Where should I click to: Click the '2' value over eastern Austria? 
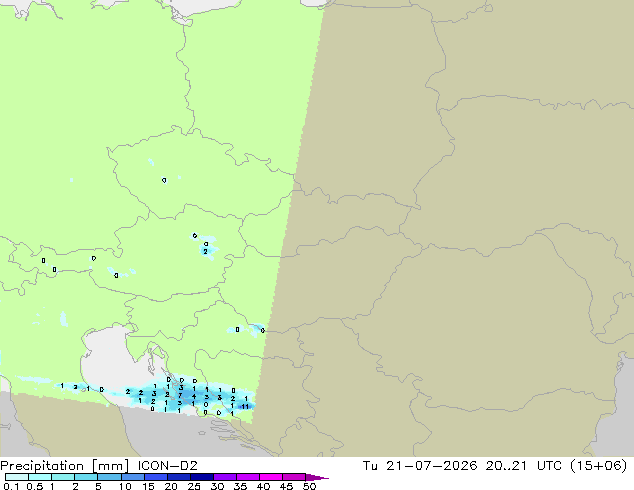click(x=205, y=251)
